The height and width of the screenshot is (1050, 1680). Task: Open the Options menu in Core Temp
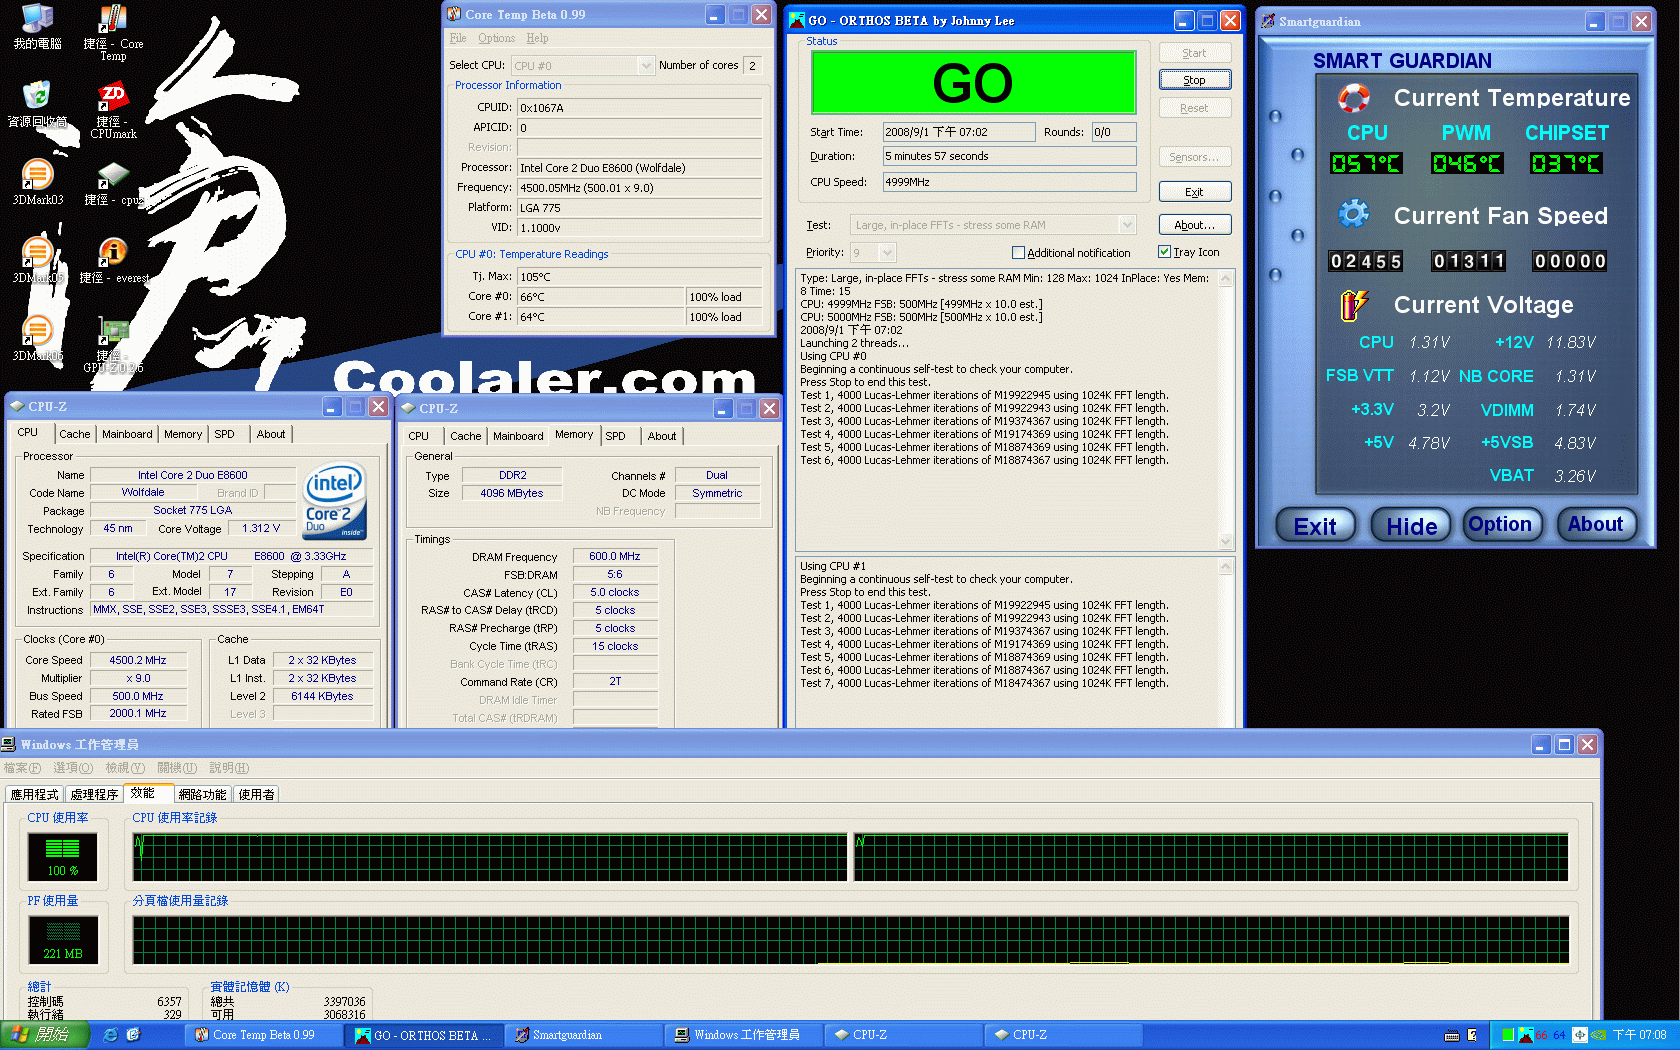tap(496, 38)
